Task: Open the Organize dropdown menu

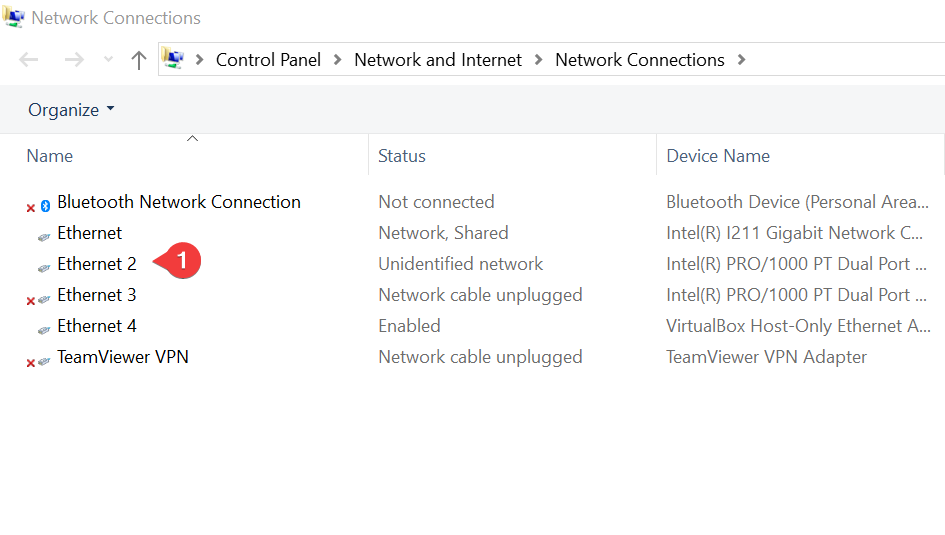Action: (71, 110)
